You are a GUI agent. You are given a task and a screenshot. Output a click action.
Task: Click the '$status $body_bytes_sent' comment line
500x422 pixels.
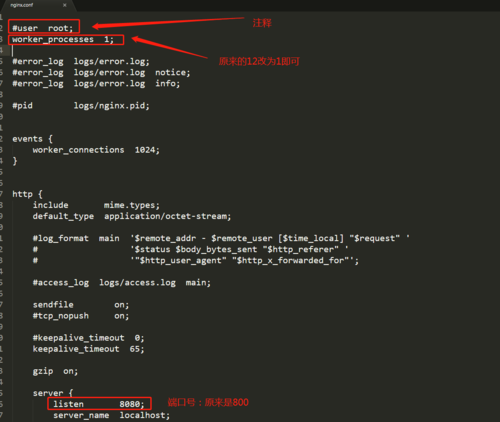click(x=191, y=249)
